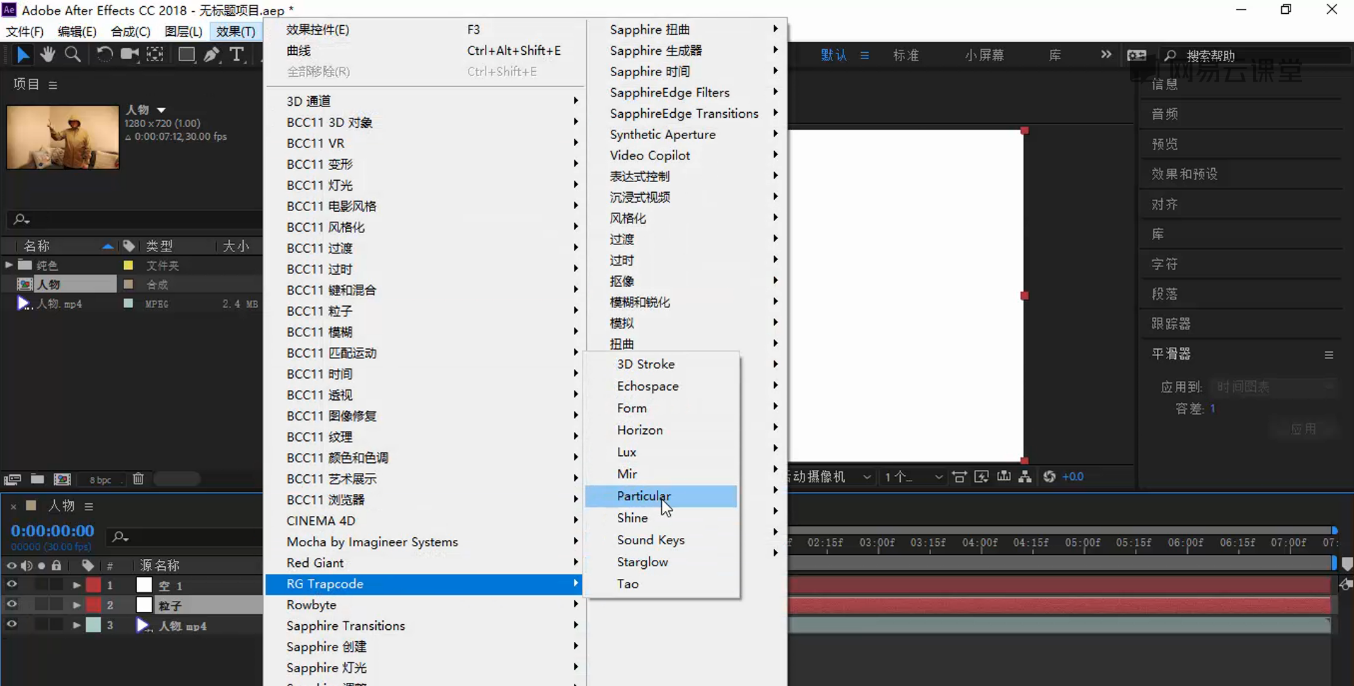Open the Red Giant effects submenu

click(424, 563)
